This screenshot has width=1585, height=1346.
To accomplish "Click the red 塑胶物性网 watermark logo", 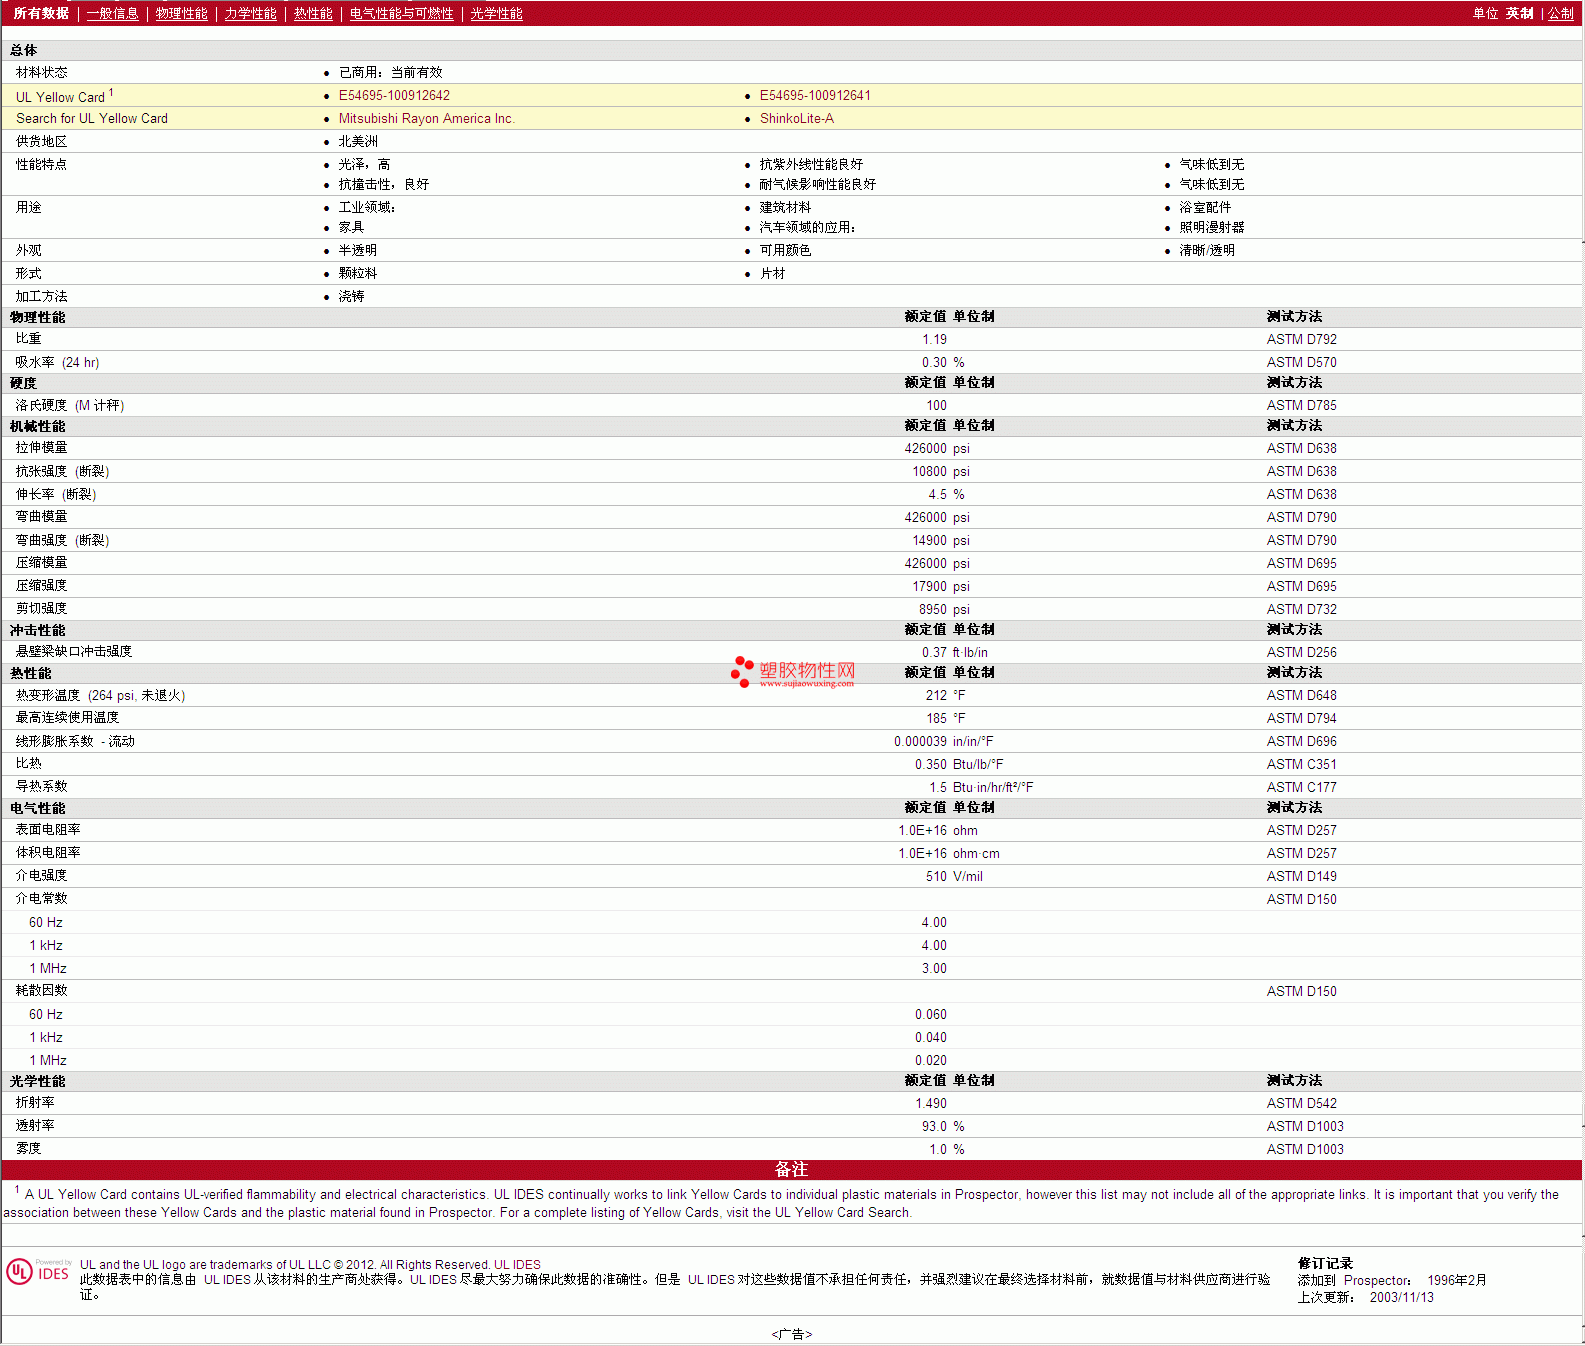I will point(794,672).
